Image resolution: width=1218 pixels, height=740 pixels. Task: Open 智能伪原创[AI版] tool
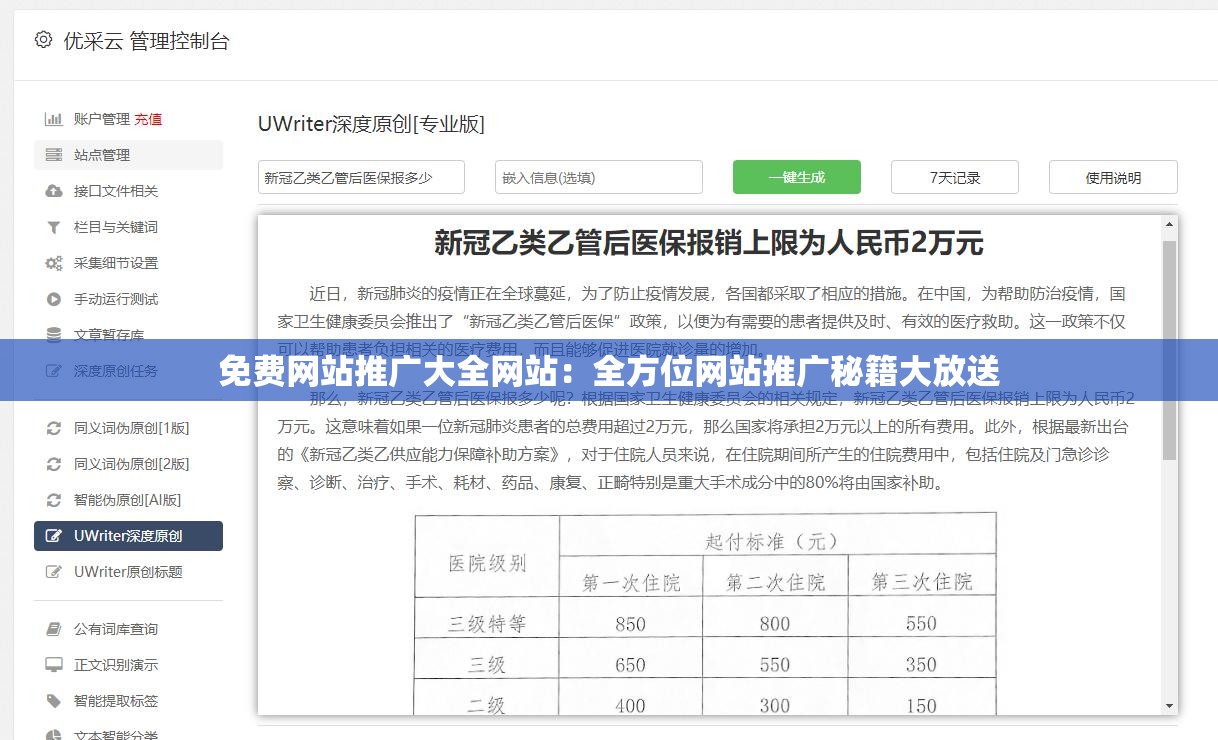[x=128, y=500]
